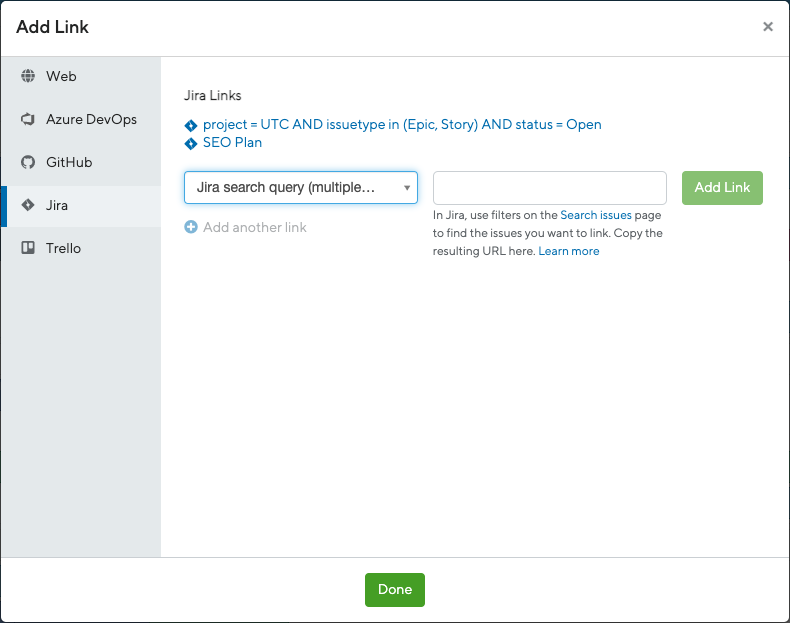Open the SEO Plan link
790x623 pixels.
tap(232, 143)
